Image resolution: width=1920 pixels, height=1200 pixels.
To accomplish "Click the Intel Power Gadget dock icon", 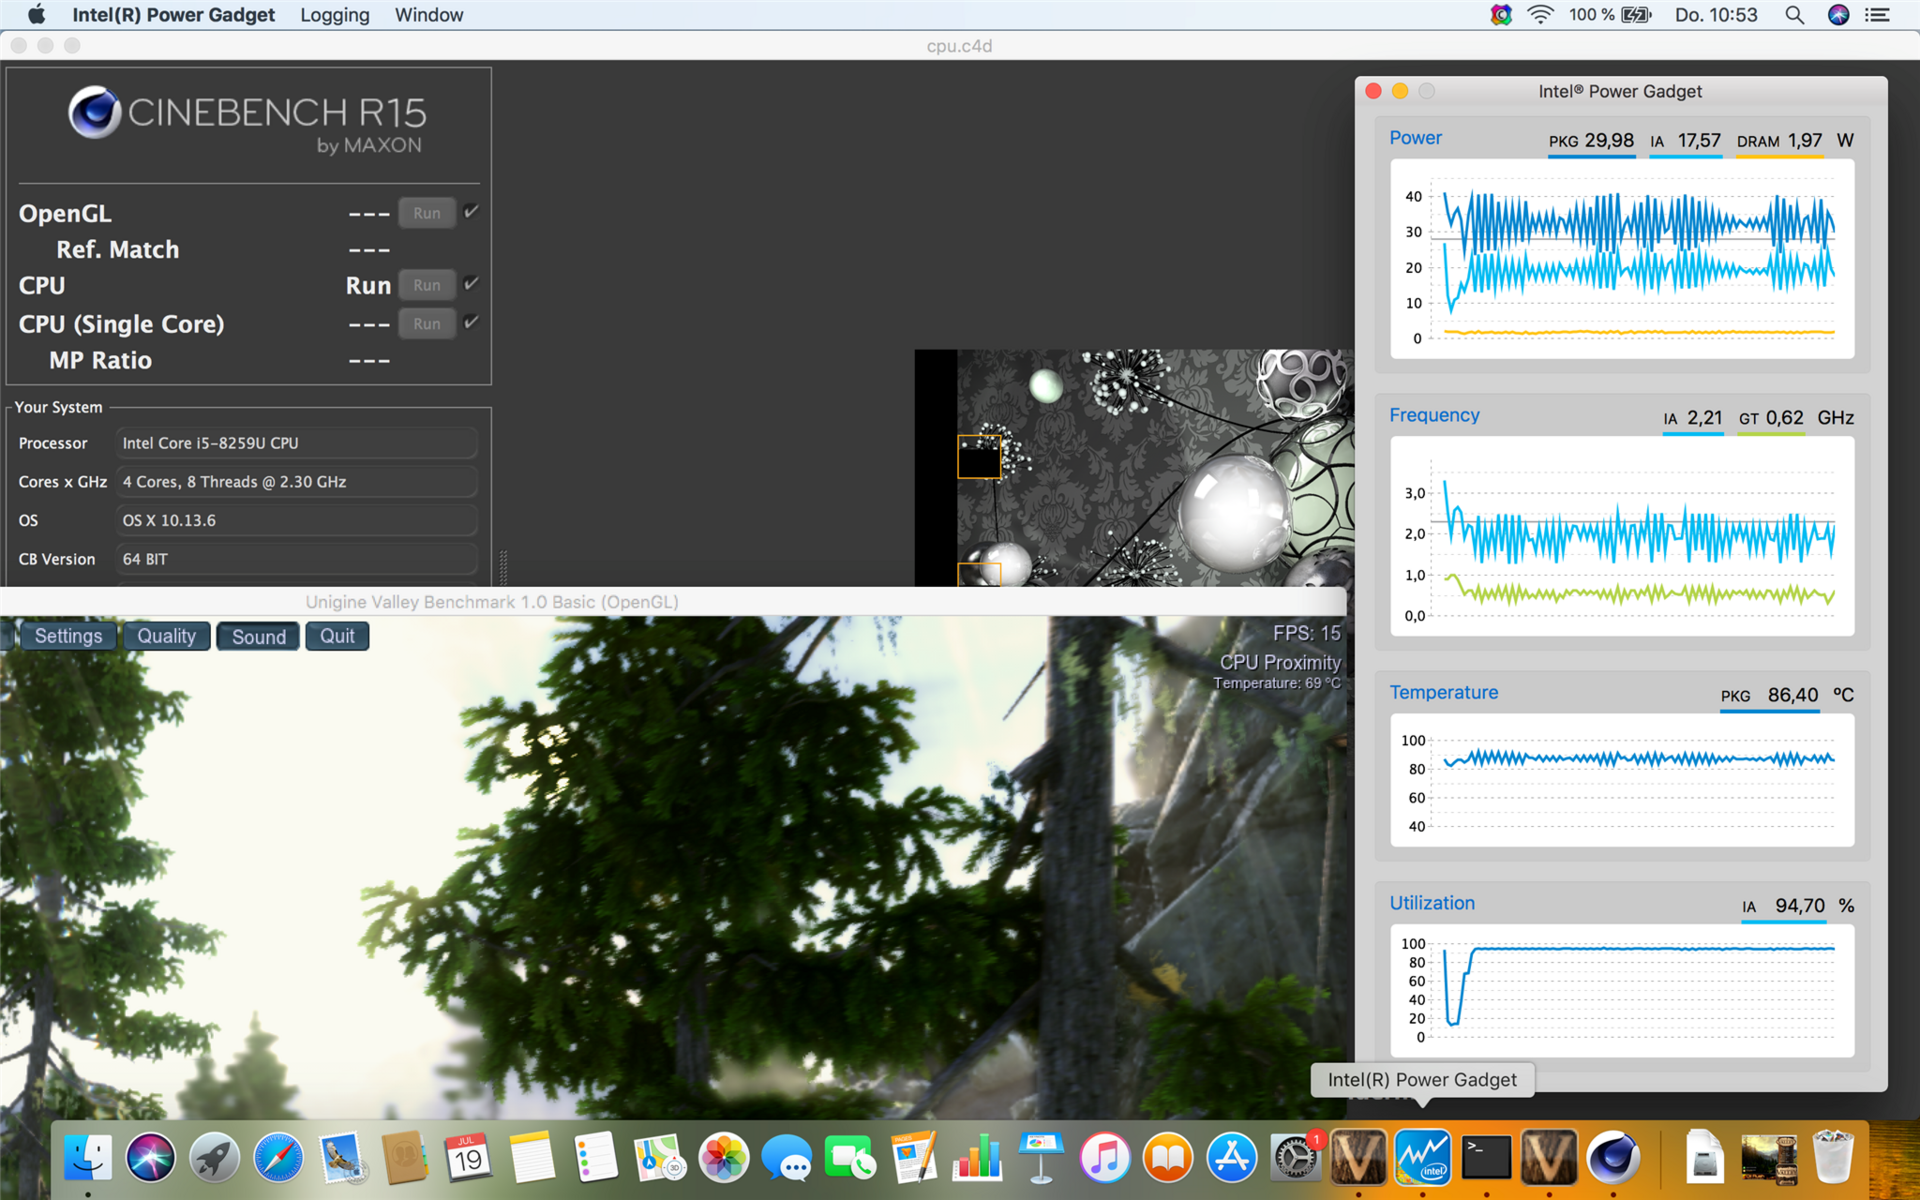I will click(1422, 1158).
